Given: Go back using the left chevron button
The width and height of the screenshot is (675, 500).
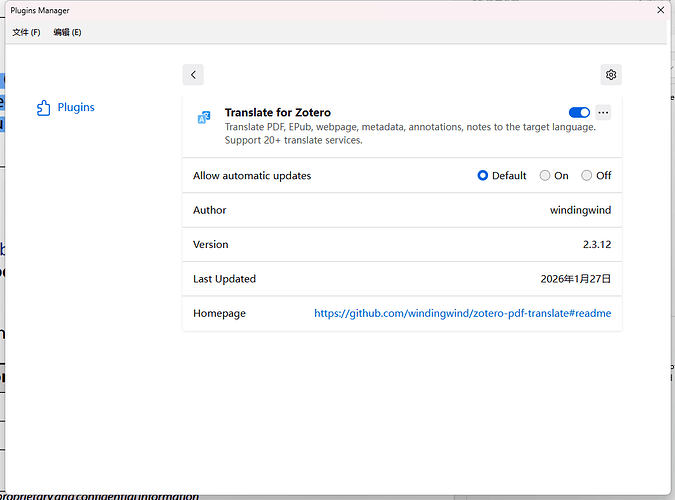Looking at the screenshot, I should click(194, 74).
